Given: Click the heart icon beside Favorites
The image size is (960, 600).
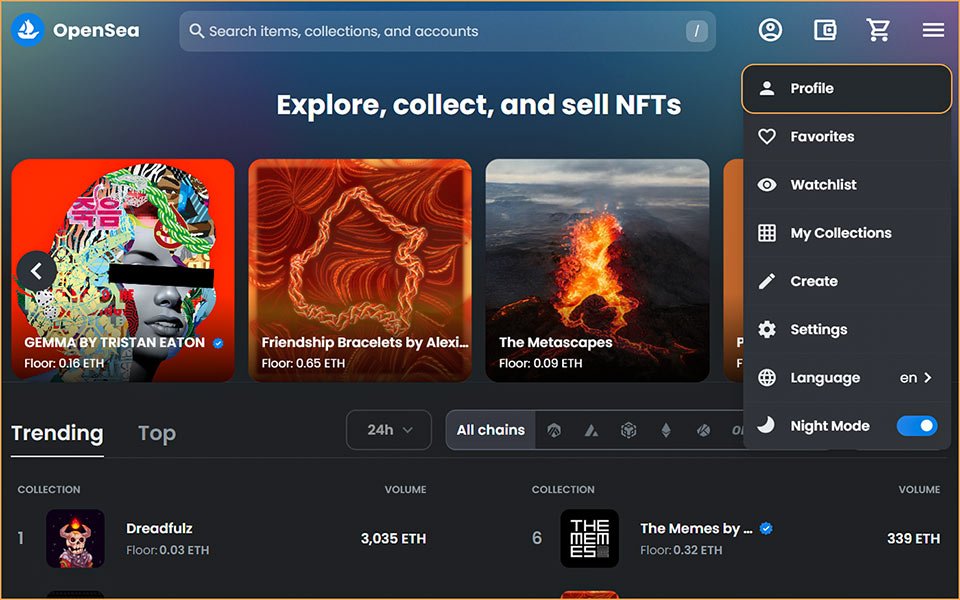Looking at the screenshot, I should pyautogui.click(x=767, y=137).
